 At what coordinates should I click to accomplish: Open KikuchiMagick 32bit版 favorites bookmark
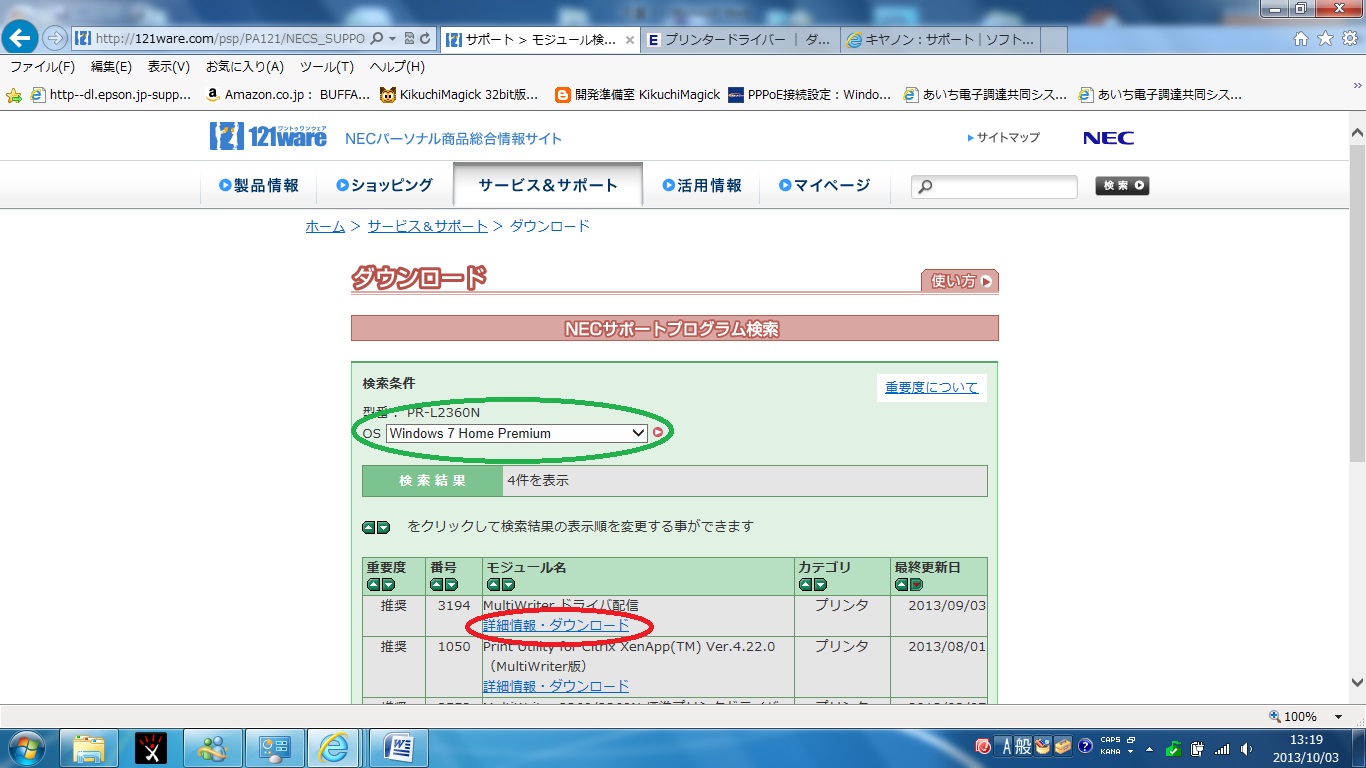coord(459,95)
